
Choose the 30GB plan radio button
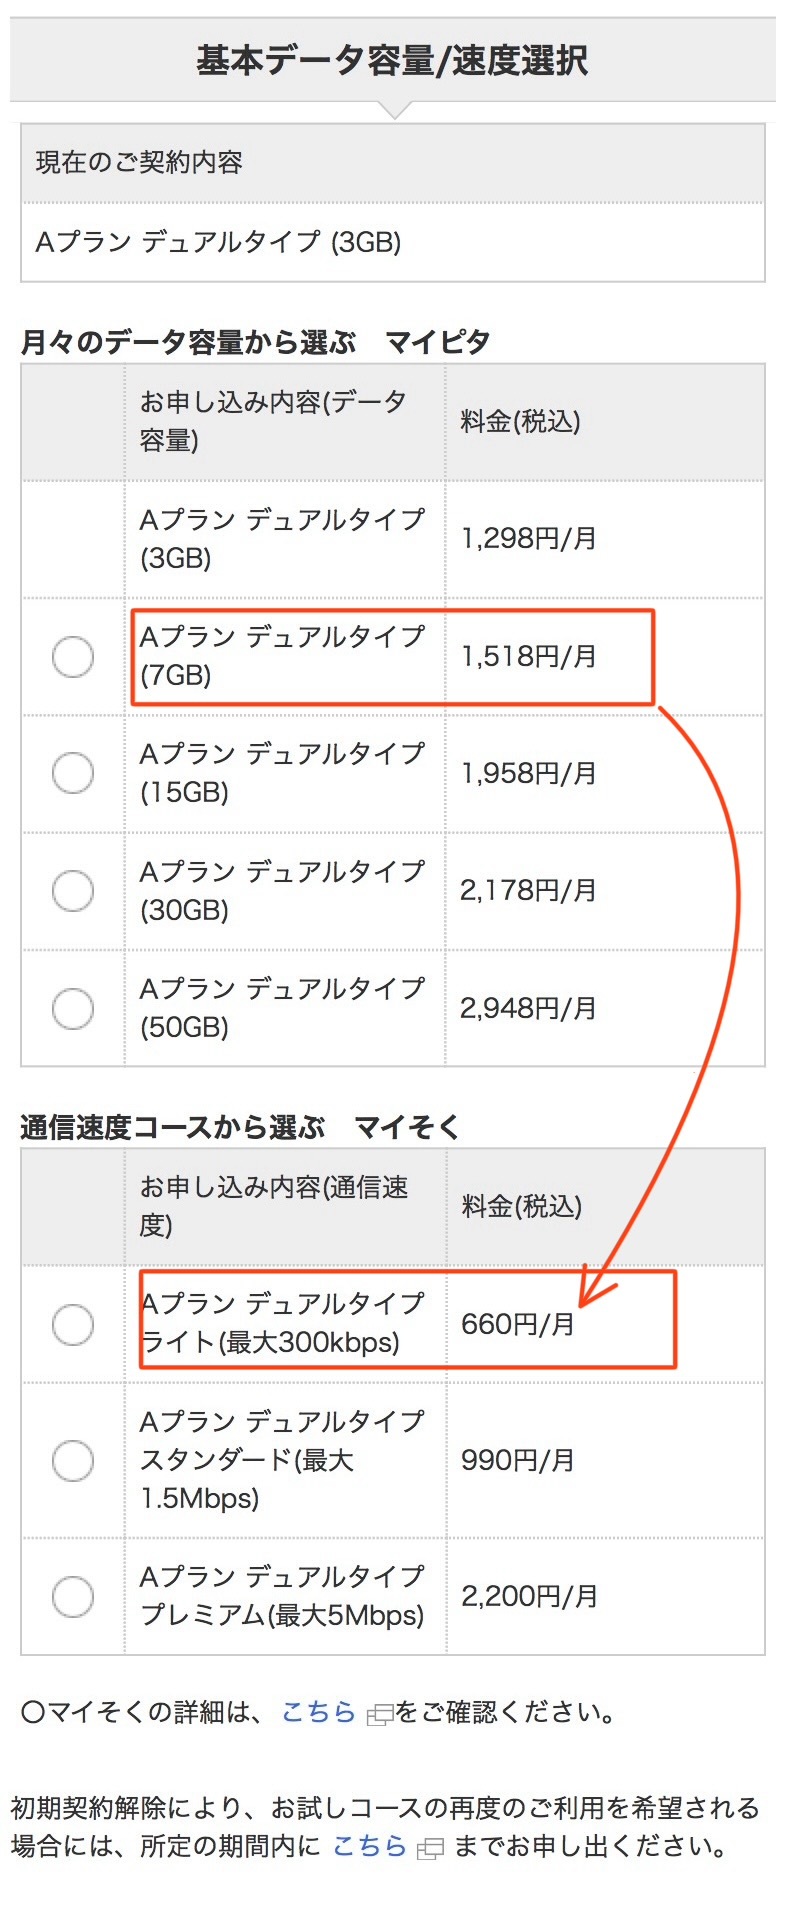tap(73, 890)
